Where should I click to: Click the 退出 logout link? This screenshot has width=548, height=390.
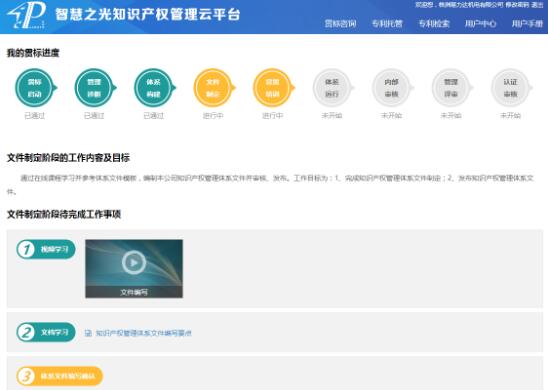click(x=537, y=5)
